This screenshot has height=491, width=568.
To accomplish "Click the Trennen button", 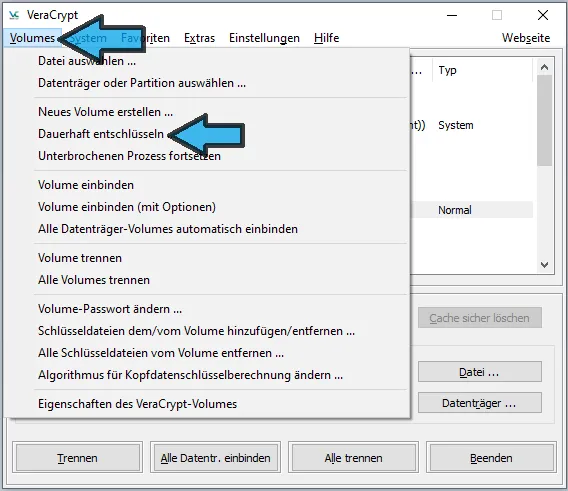I will tap(78, 458).
